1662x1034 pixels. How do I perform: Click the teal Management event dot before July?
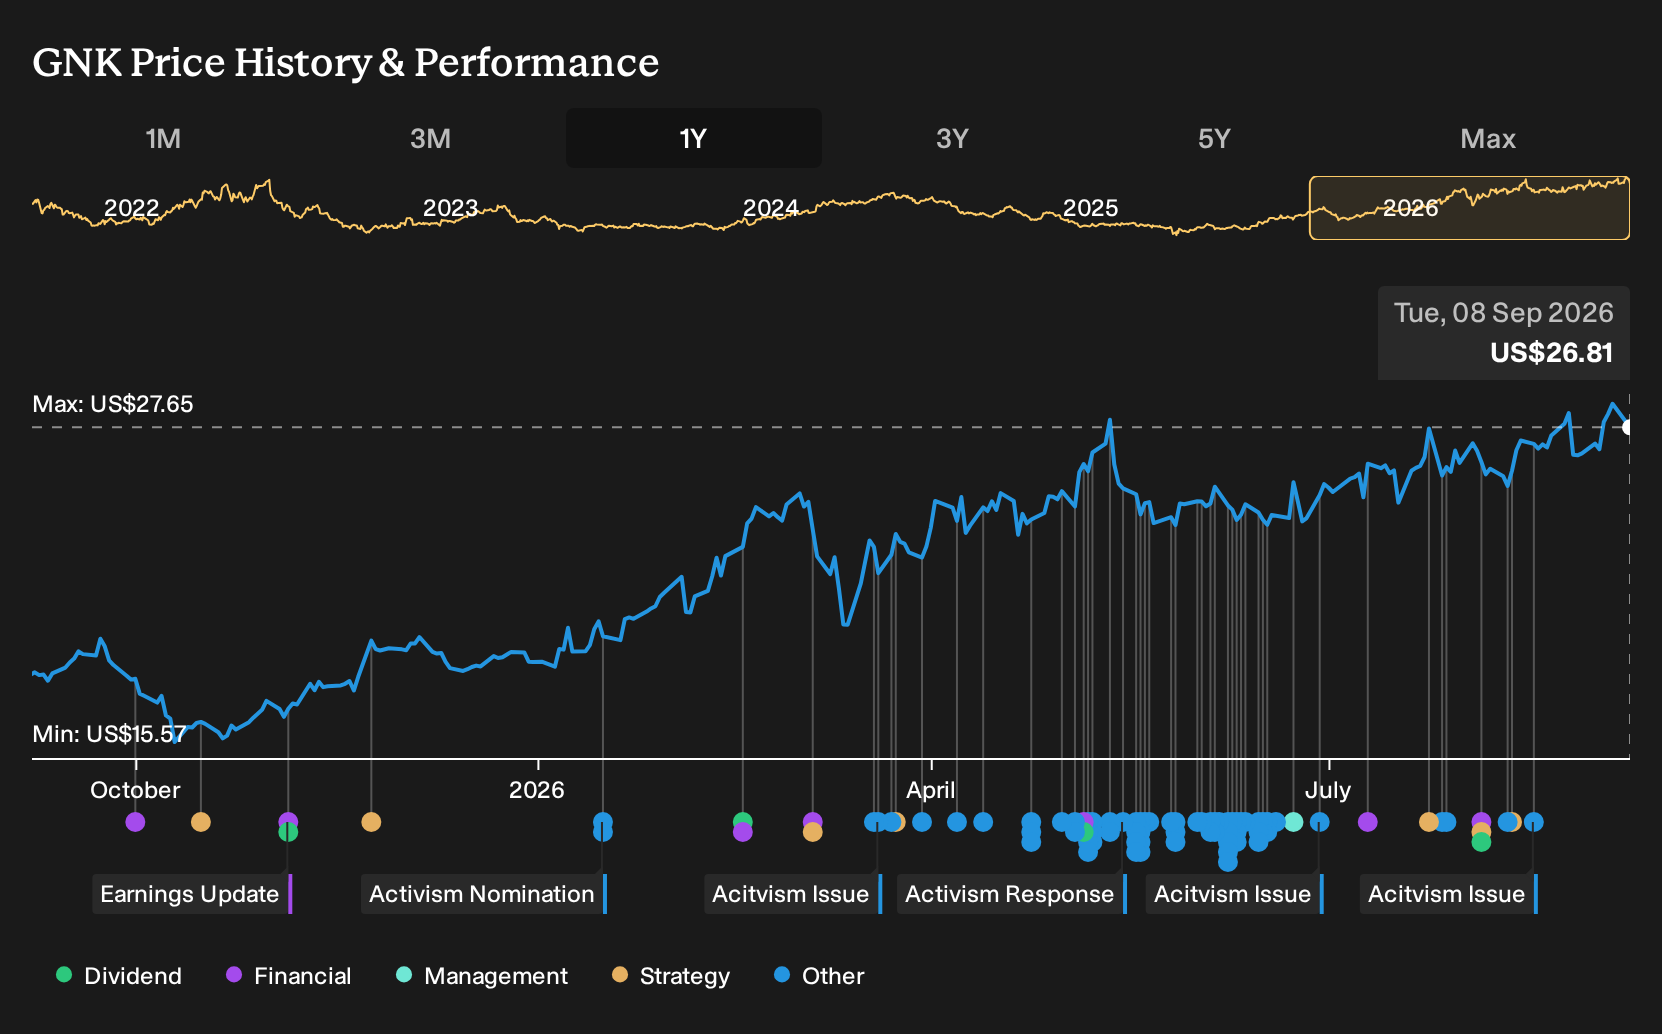(1293, 822)
